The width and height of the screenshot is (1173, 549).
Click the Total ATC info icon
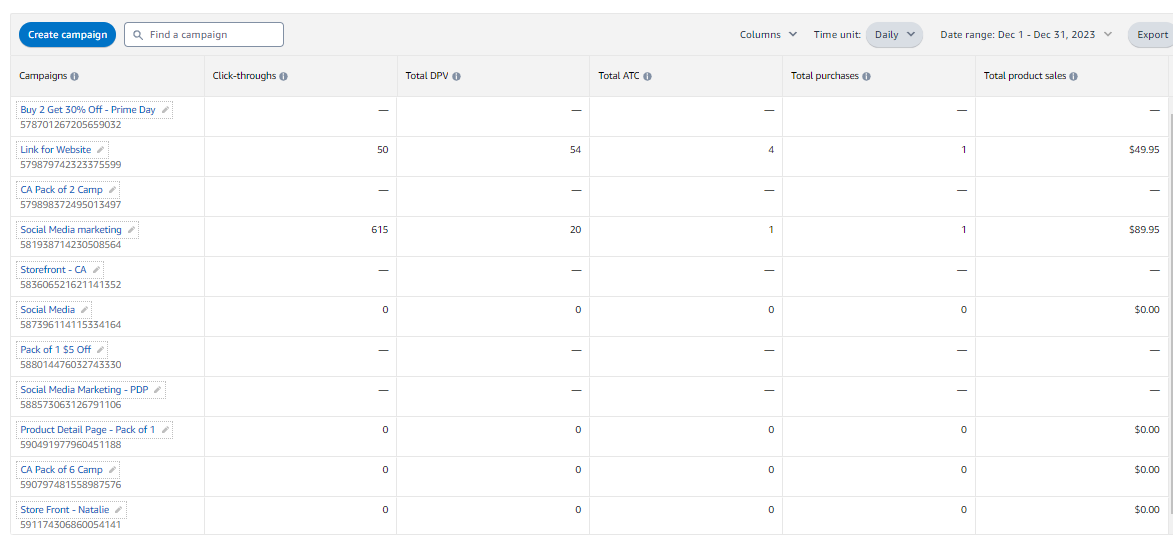click(x=648, y=76)
